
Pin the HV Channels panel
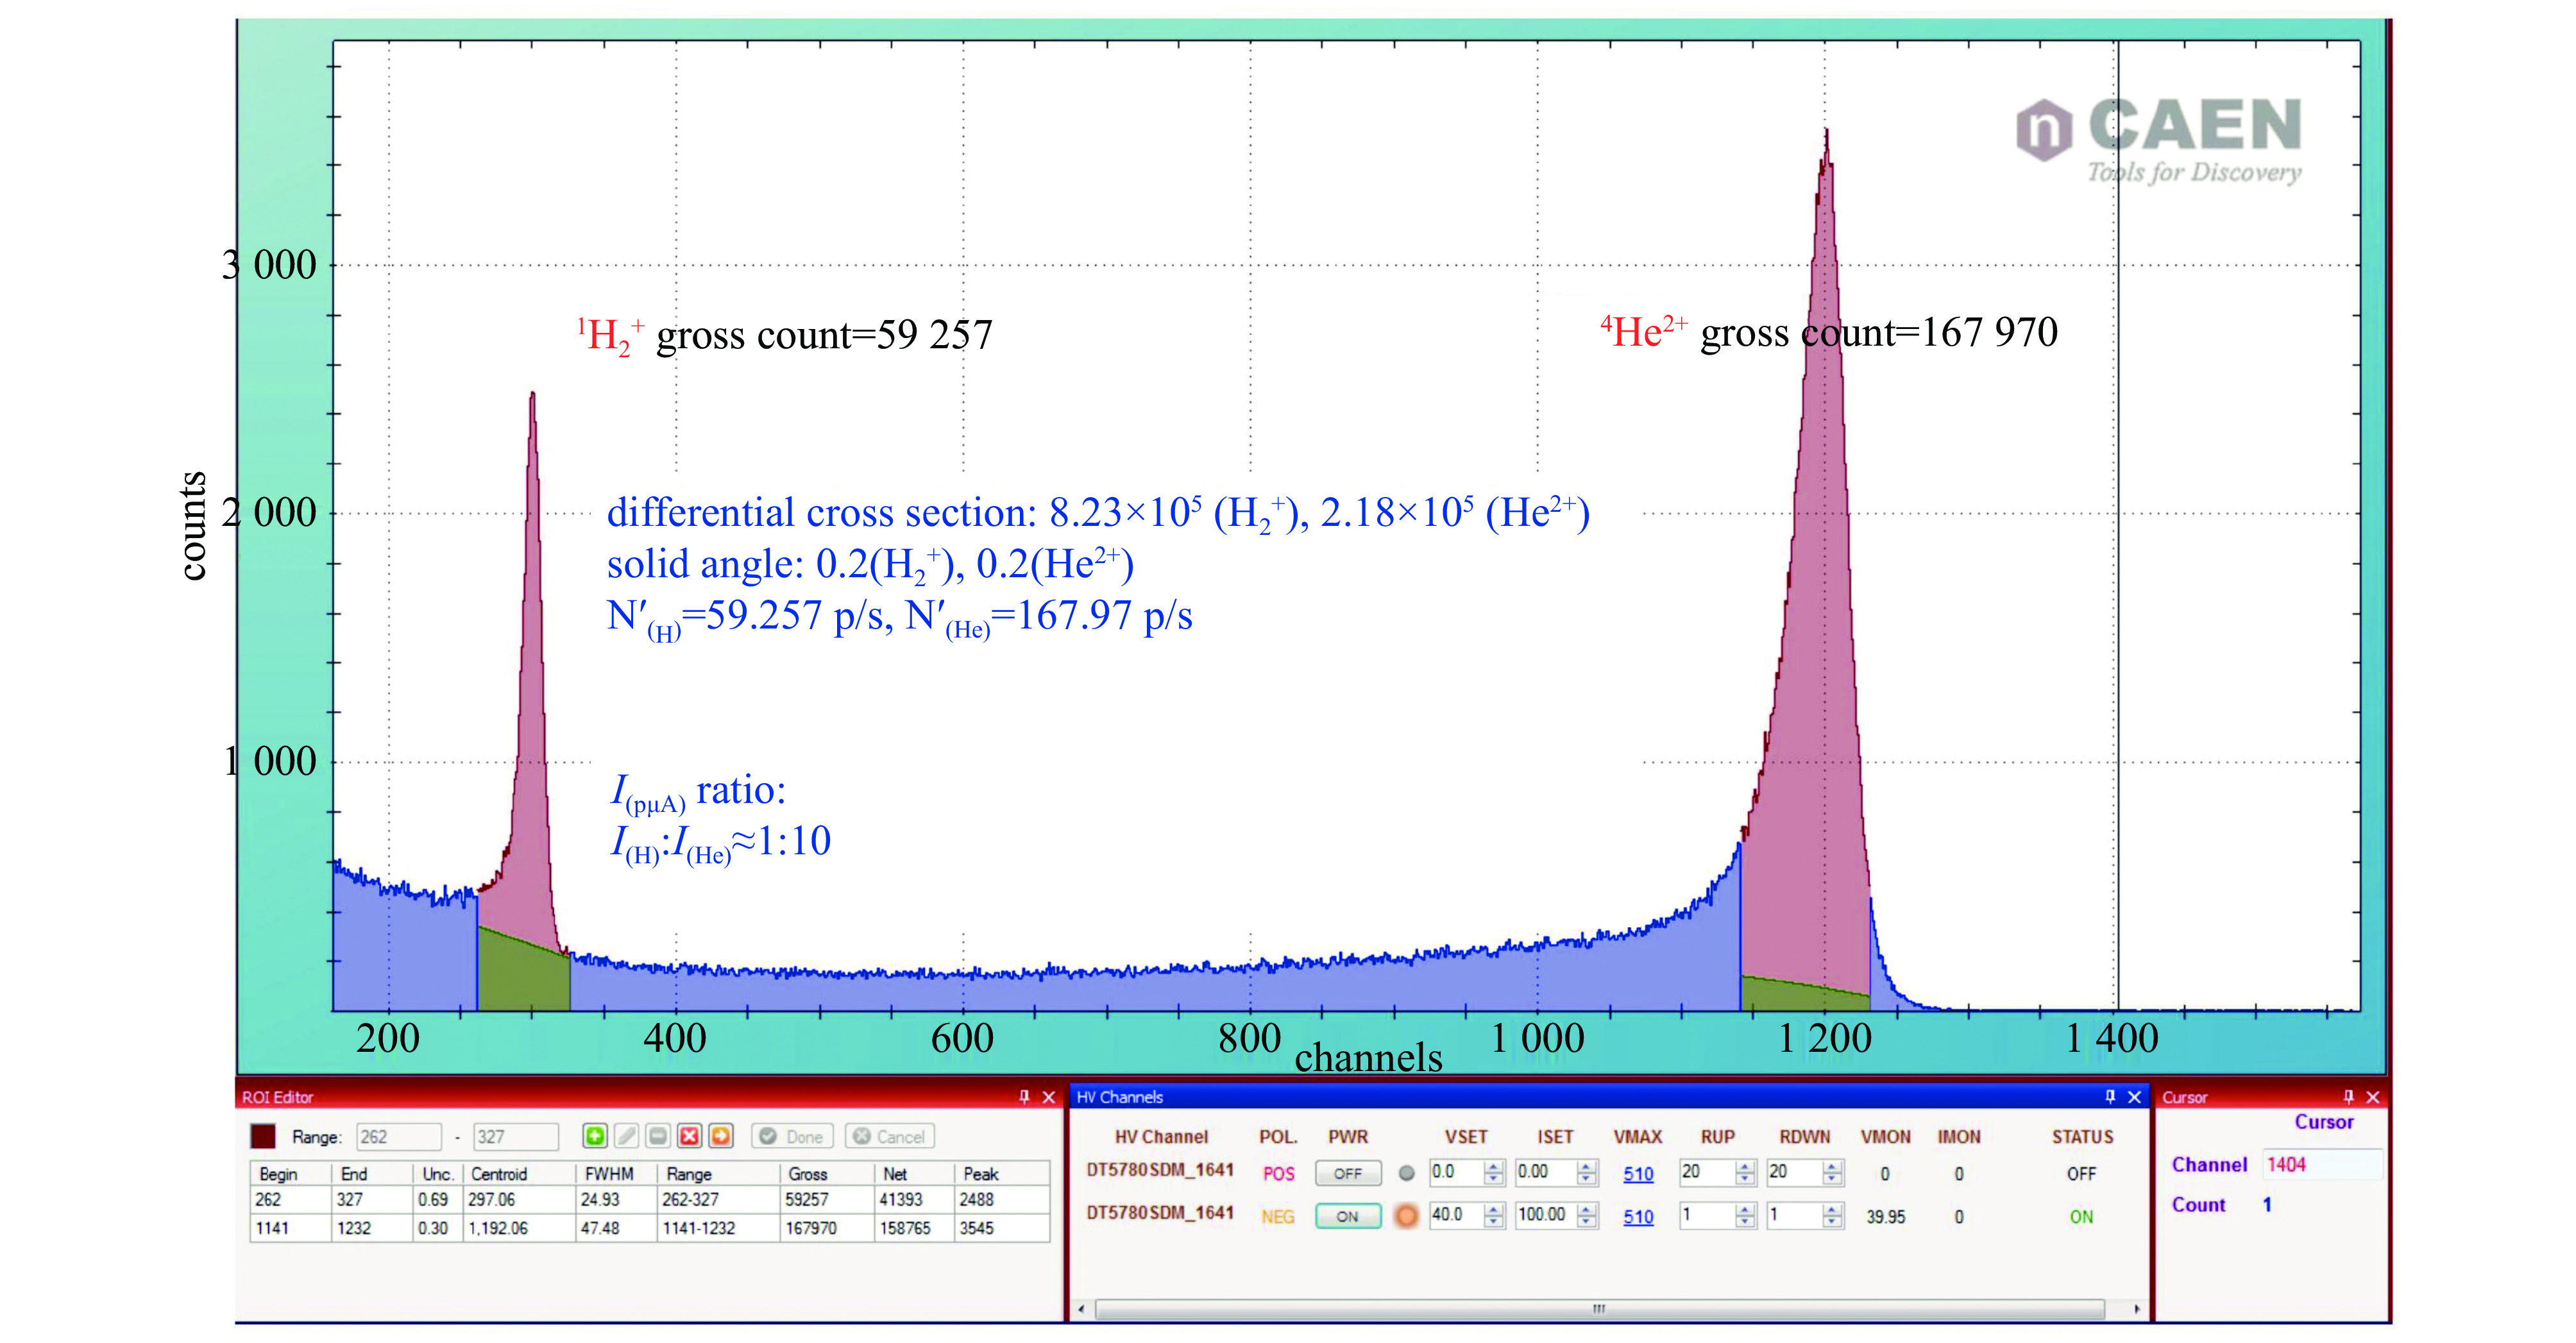click(x=2110, y=1097)
